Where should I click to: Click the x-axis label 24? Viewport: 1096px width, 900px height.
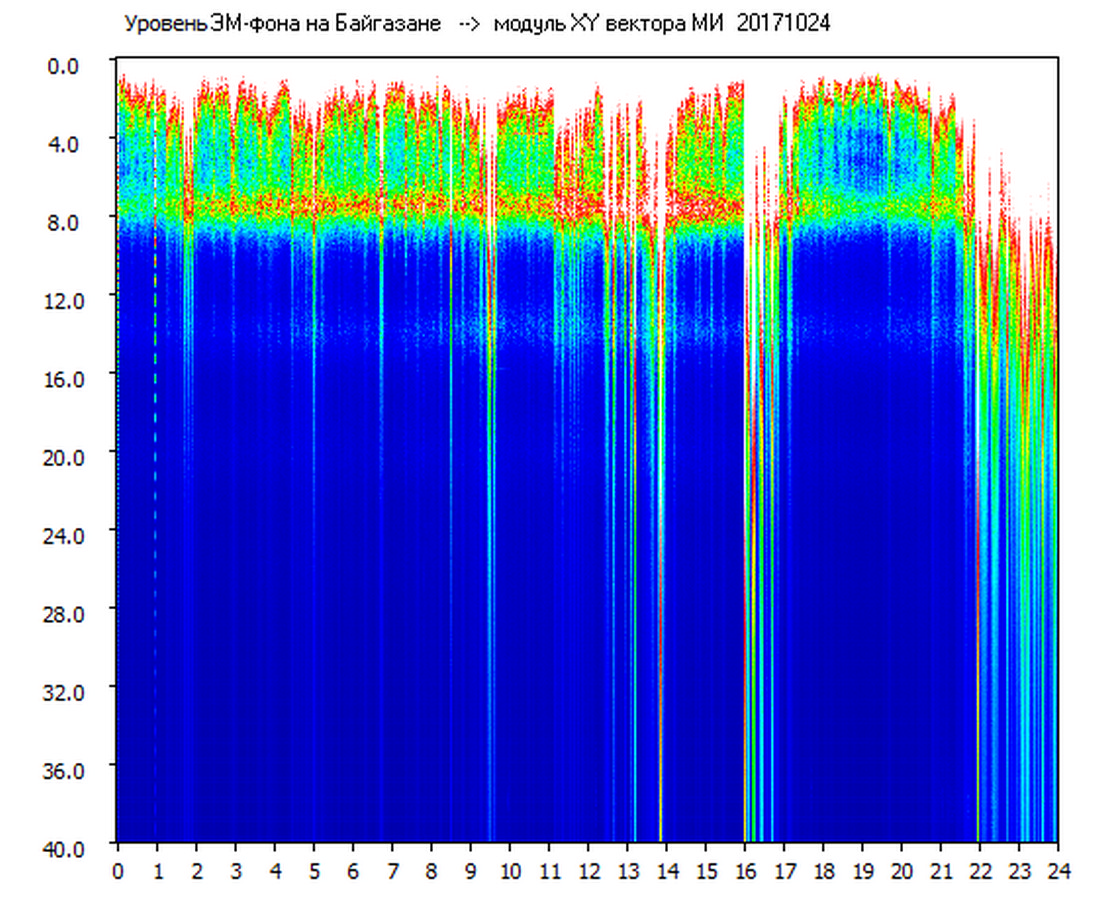pos(1058,870)
